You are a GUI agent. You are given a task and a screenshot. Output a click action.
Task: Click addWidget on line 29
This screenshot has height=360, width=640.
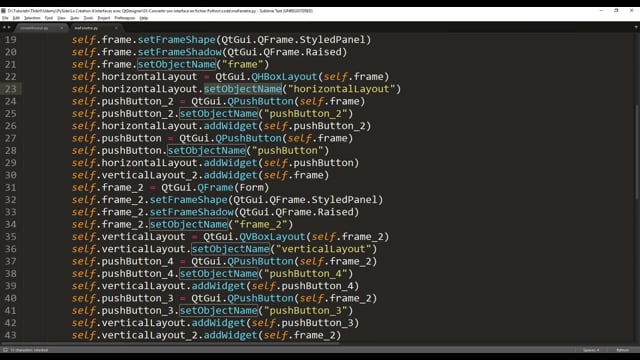point(231,163)
